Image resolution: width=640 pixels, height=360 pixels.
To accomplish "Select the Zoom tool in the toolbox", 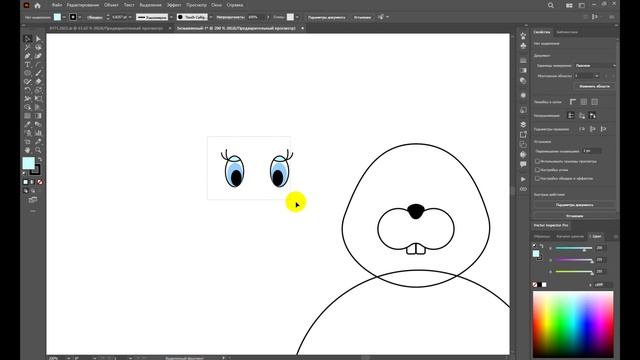I will [38, 150].
